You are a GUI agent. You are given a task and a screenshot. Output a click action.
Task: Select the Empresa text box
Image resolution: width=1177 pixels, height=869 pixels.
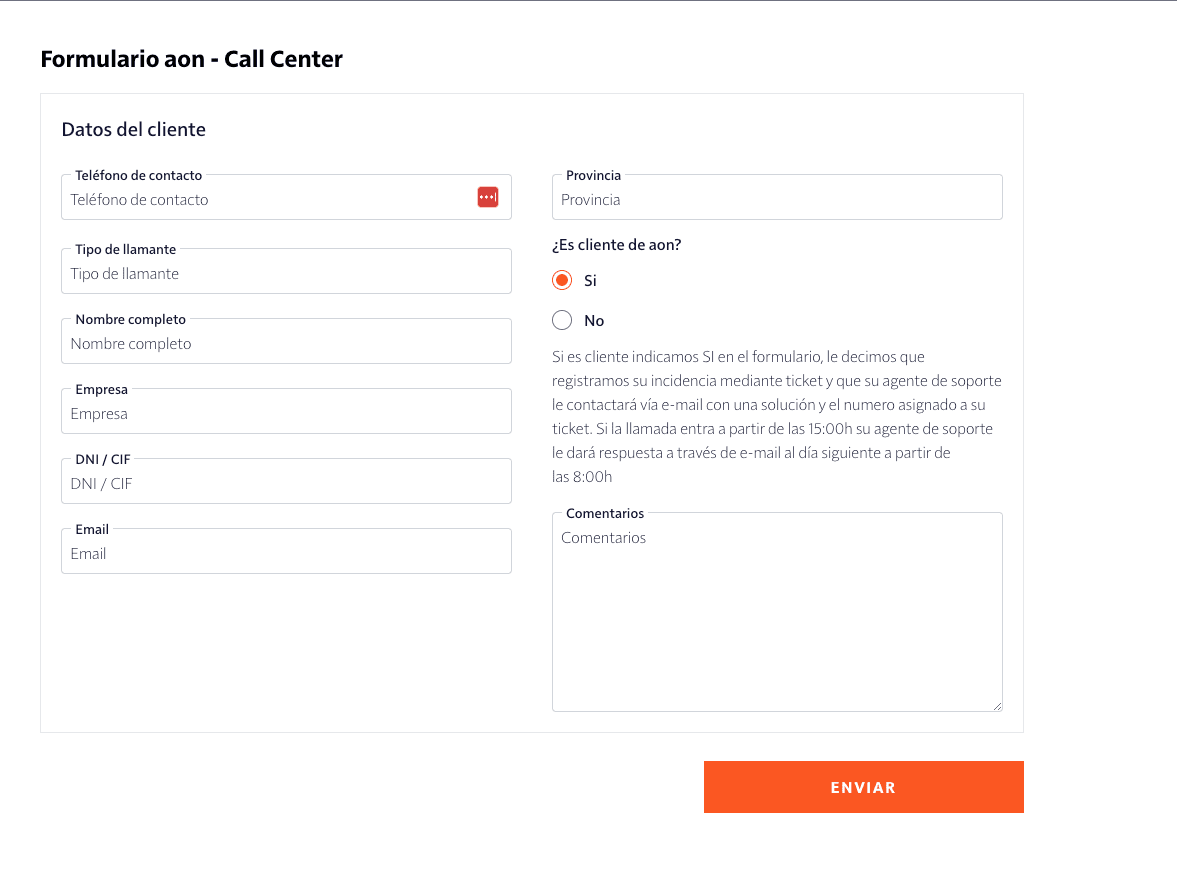point(286,413)
